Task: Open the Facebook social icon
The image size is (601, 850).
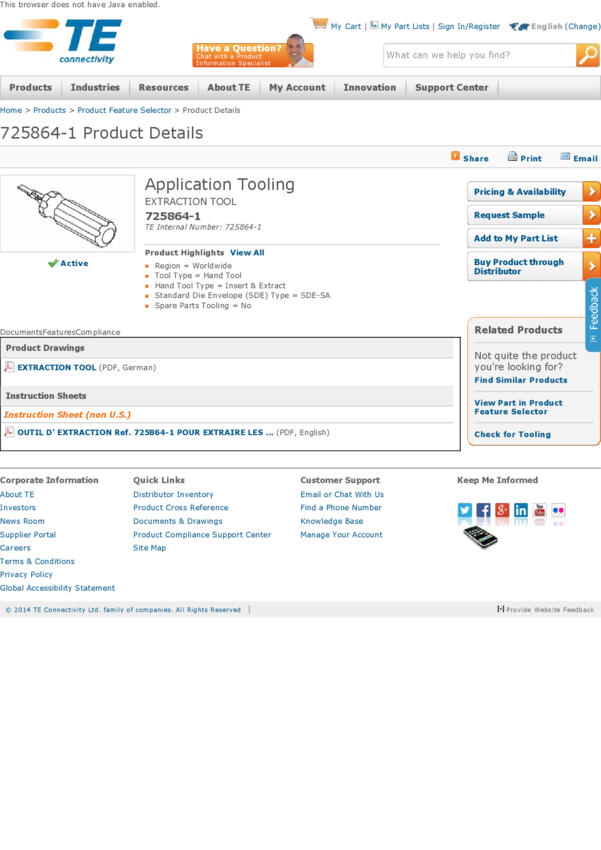Action: point(484,510)
